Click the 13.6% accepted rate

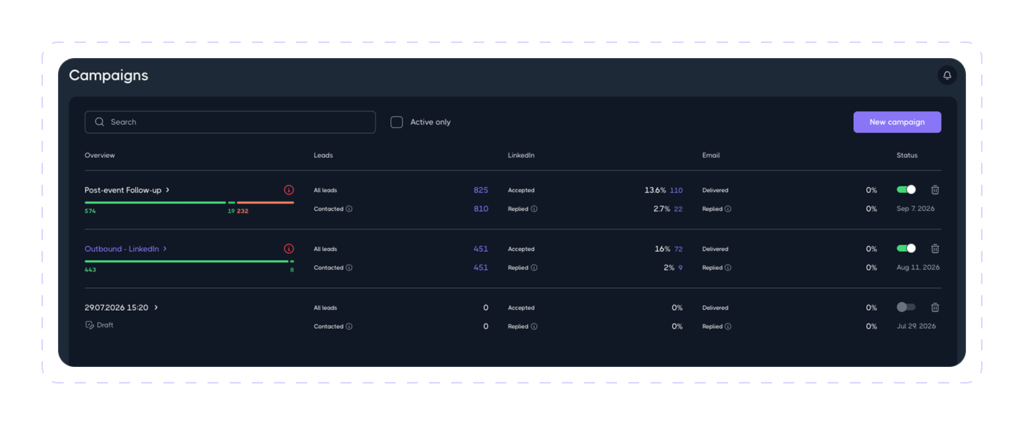(655, 190)
